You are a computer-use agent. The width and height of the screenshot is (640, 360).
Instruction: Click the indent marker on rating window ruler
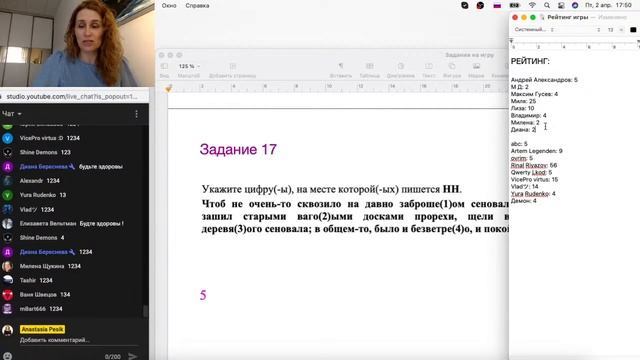tap(511, 41)
